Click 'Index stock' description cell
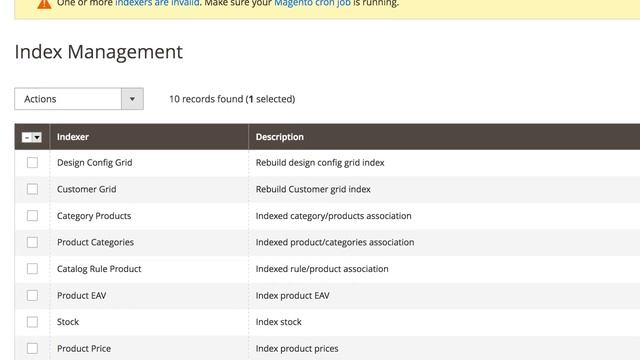 coord(279,322)
